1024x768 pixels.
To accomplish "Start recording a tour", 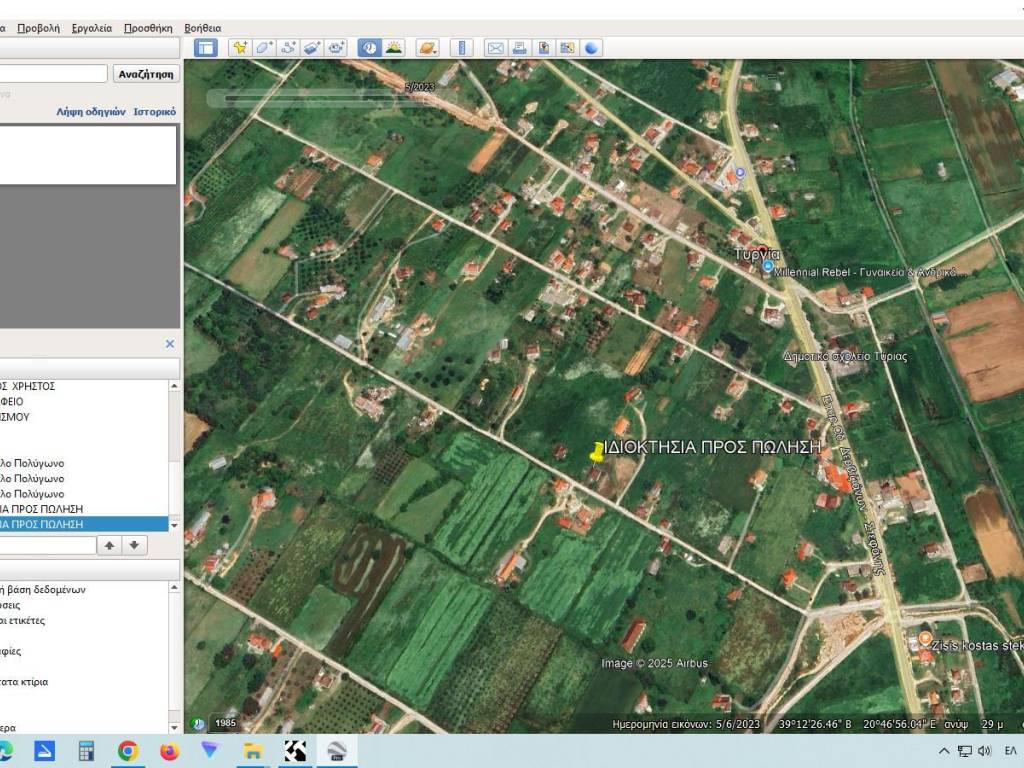I will [x=337, y=47].
